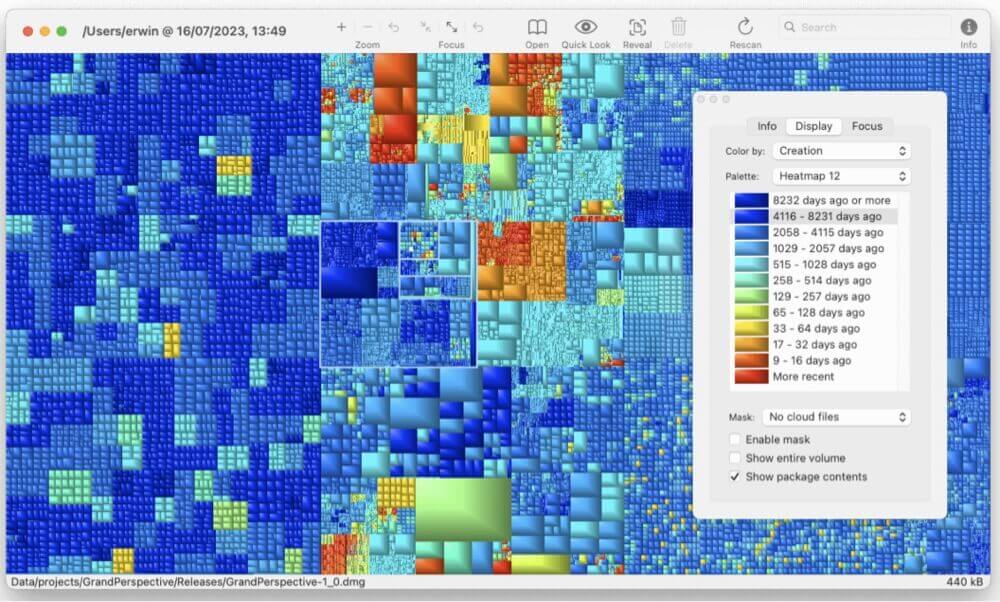Enable the mask checkbox
This screenshot has width=1000, height=602.
pos(735,439)
